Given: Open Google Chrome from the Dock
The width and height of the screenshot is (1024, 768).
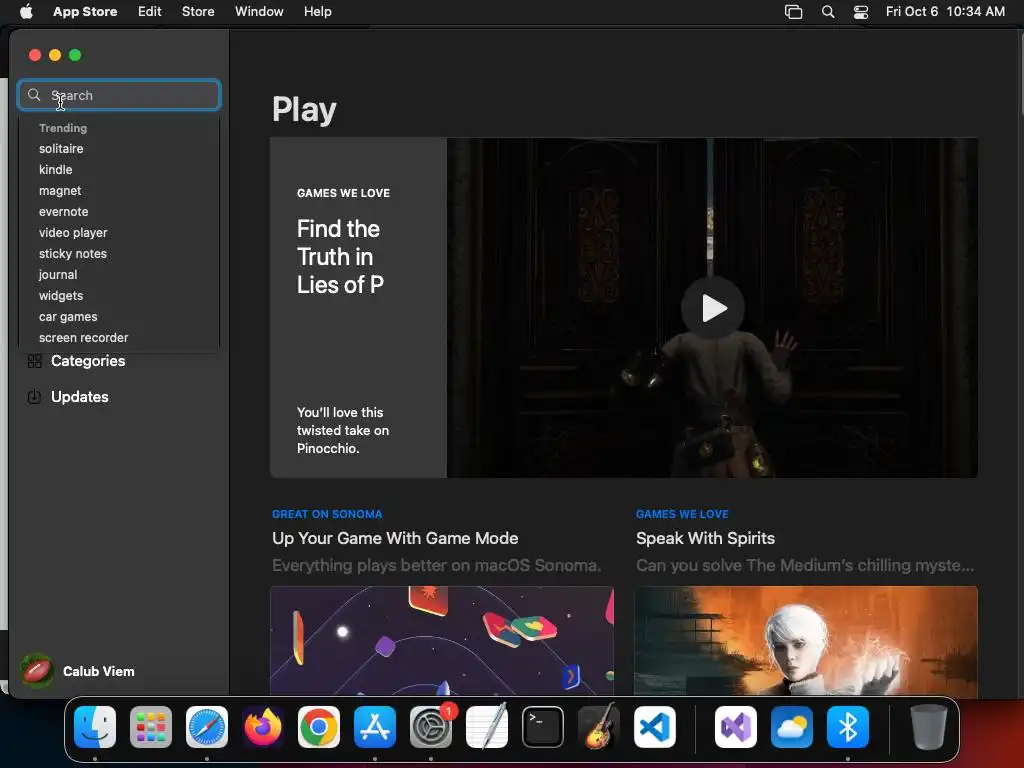Looking at the screenshot, I should (319, 727).
